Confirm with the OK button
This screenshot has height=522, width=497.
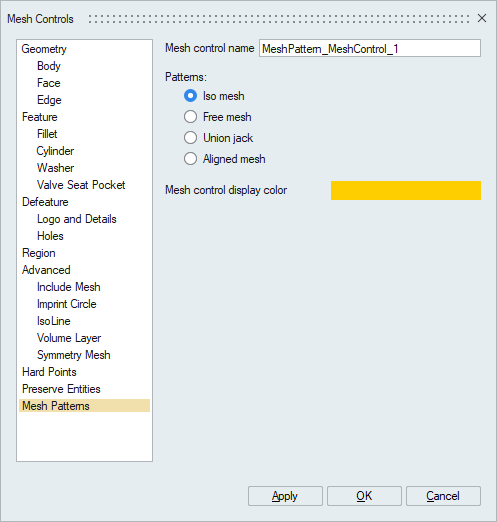[364, 496]
